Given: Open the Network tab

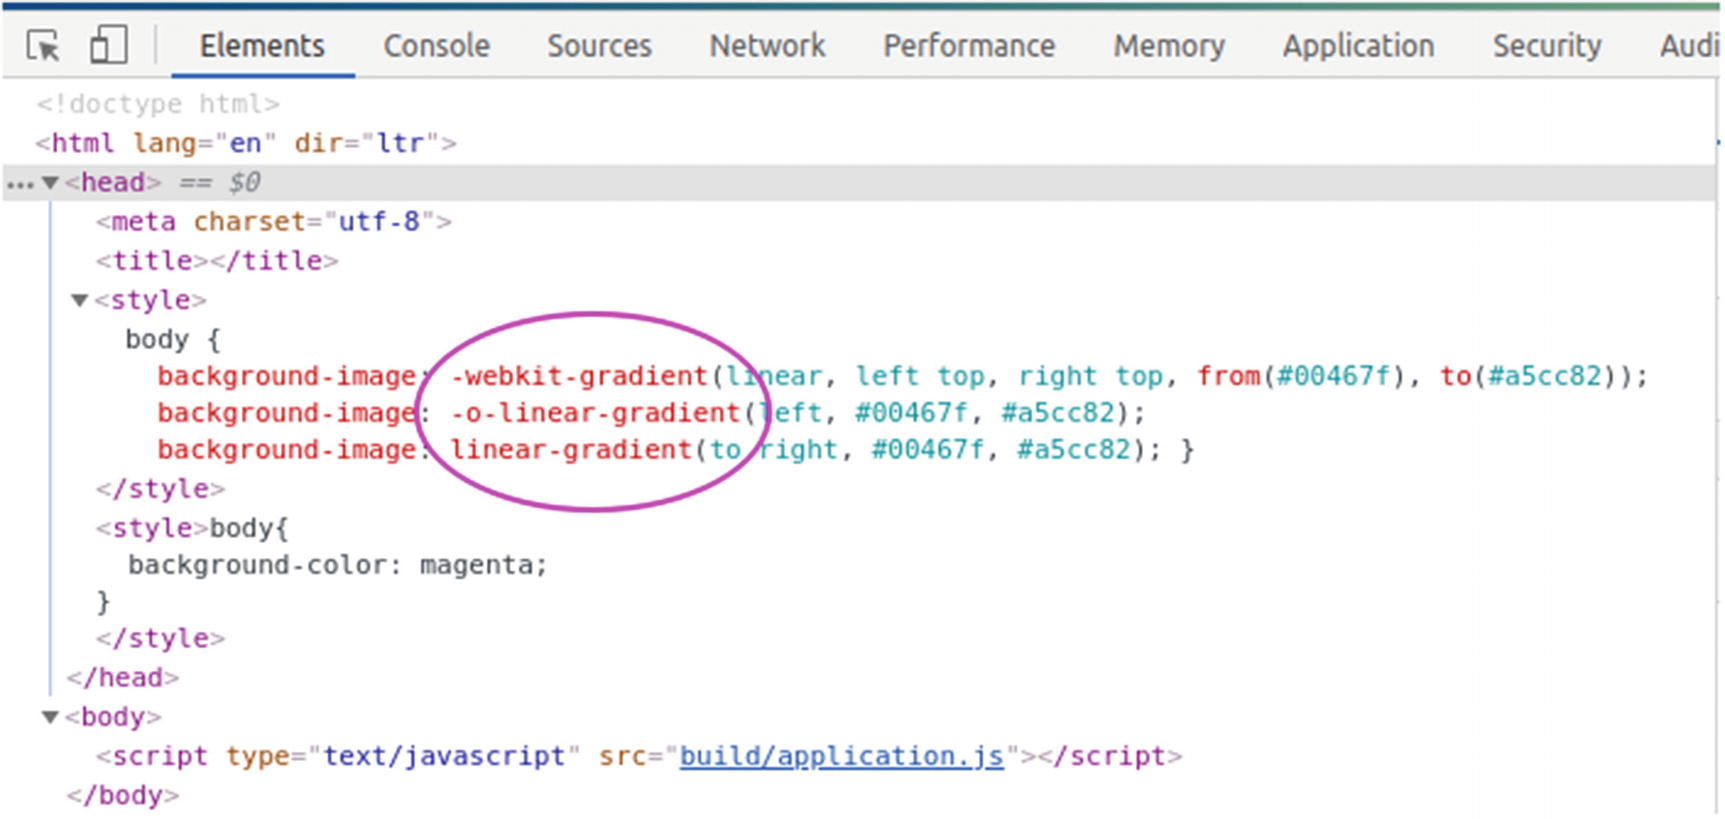Looking at the screenshot, I should pos(767,46).
